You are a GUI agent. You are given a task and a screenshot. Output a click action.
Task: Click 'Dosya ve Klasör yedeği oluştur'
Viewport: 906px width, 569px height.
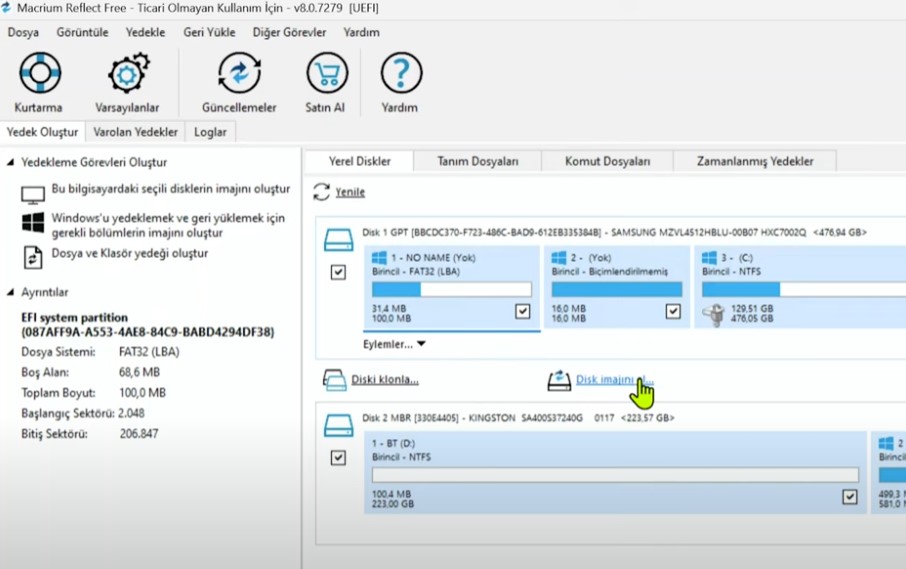coord(129,253)
